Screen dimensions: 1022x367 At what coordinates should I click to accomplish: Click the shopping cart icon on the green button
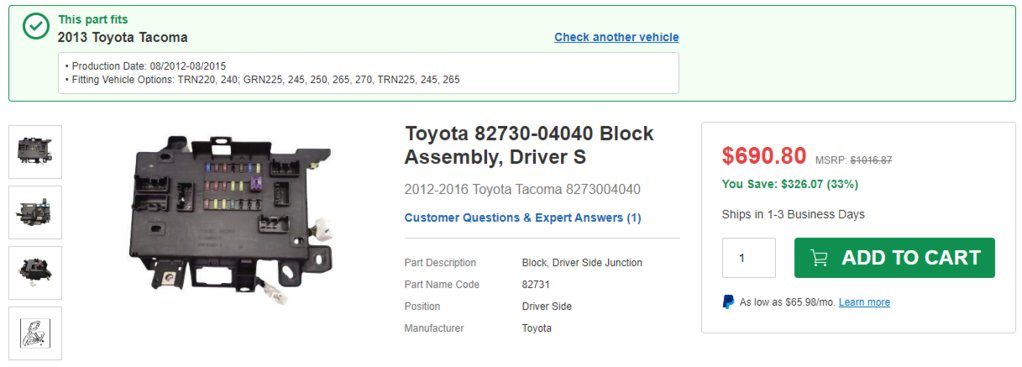[819, 258]
